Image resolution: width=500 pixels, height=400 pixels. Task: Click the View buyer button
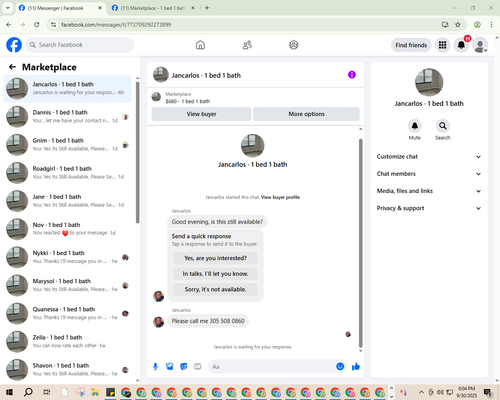click(201, 114)
